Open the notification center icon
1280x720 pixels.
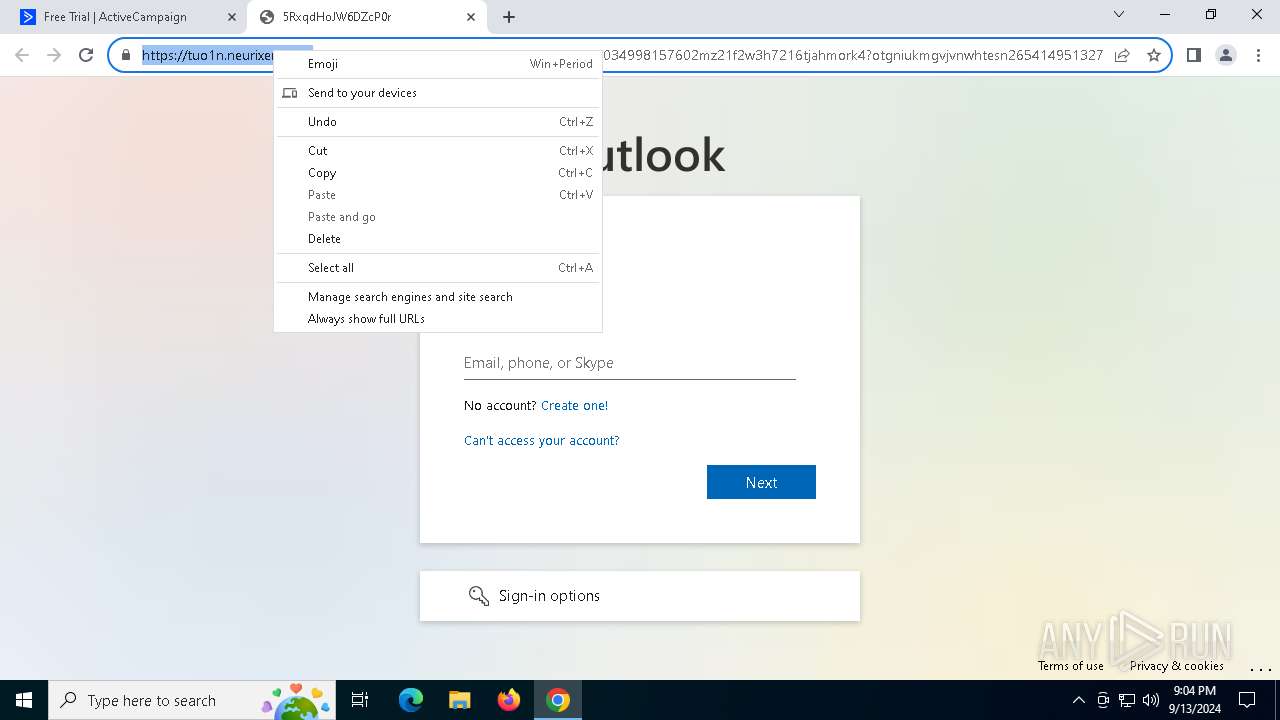click(x=1247, y=700)
